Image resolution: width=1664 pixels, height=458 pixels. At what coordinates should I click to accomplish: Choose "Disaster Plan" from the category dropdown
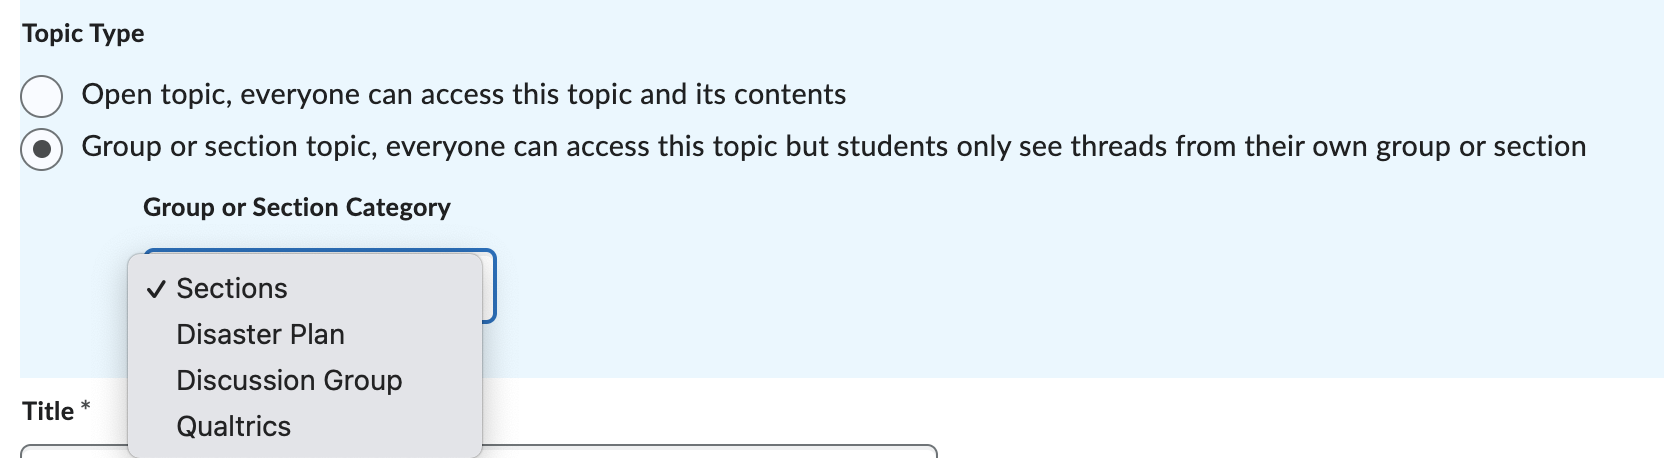coord(260,335)
